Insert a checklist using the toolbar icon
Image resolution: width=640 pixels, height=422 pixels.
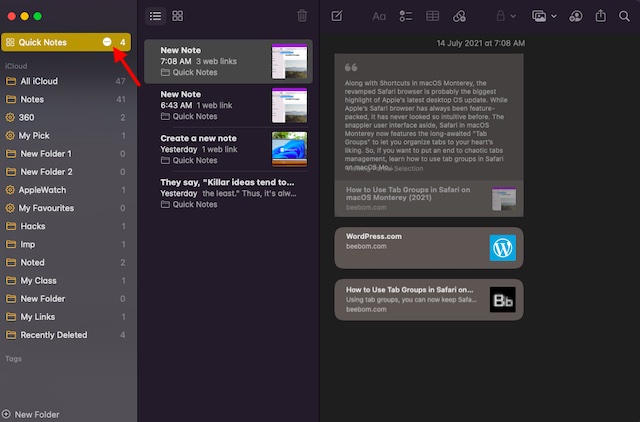pos(406,16)
